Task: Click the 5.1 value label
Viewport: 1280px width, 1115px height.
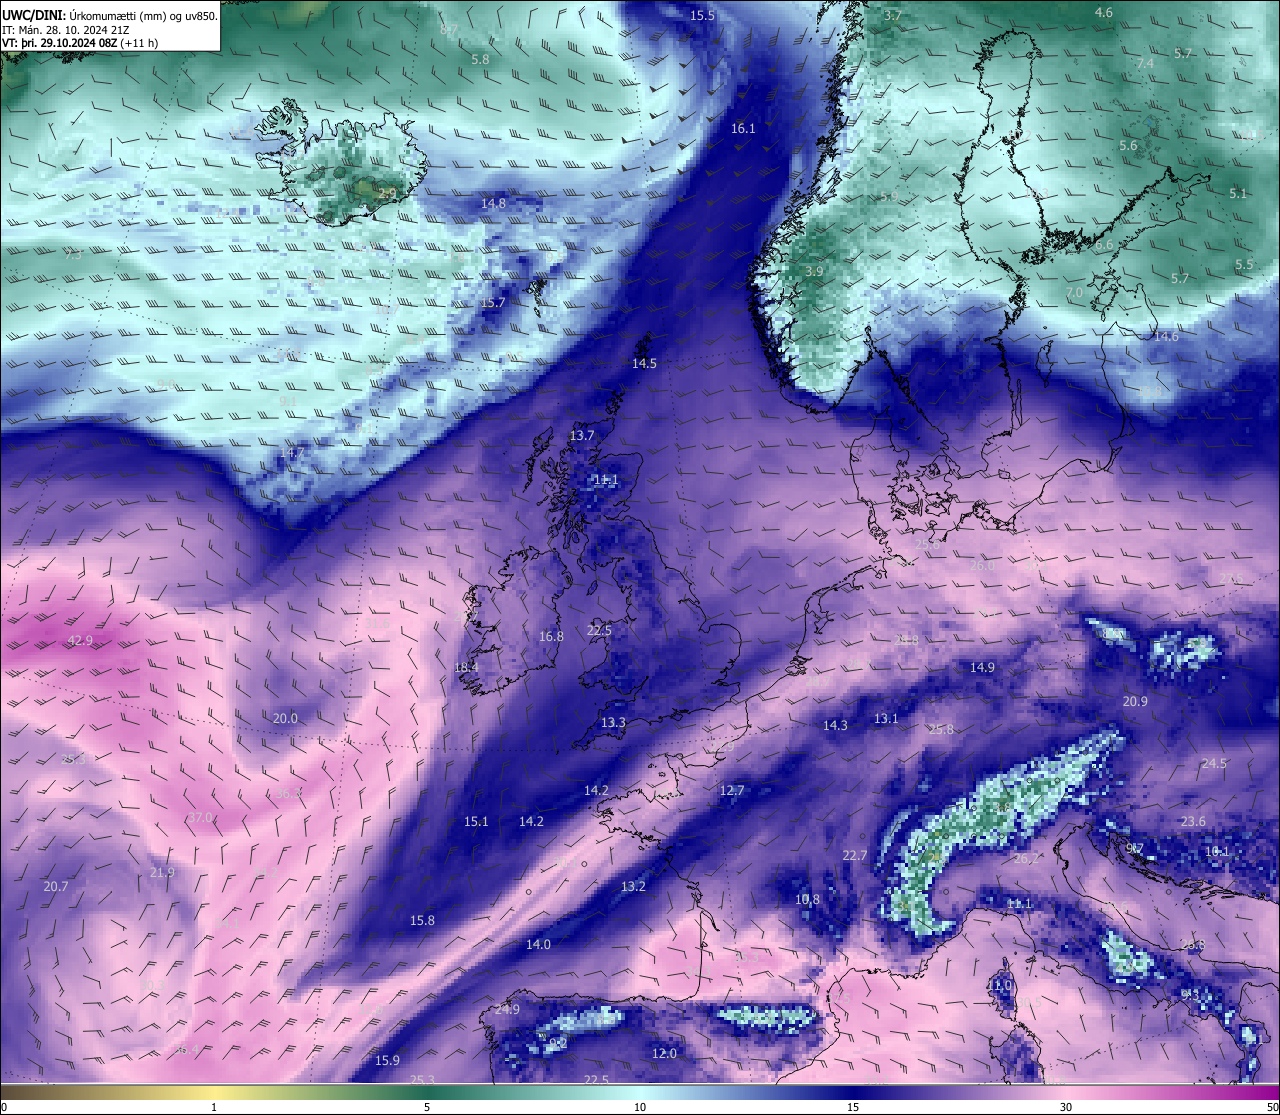Action: point(1238,194)
